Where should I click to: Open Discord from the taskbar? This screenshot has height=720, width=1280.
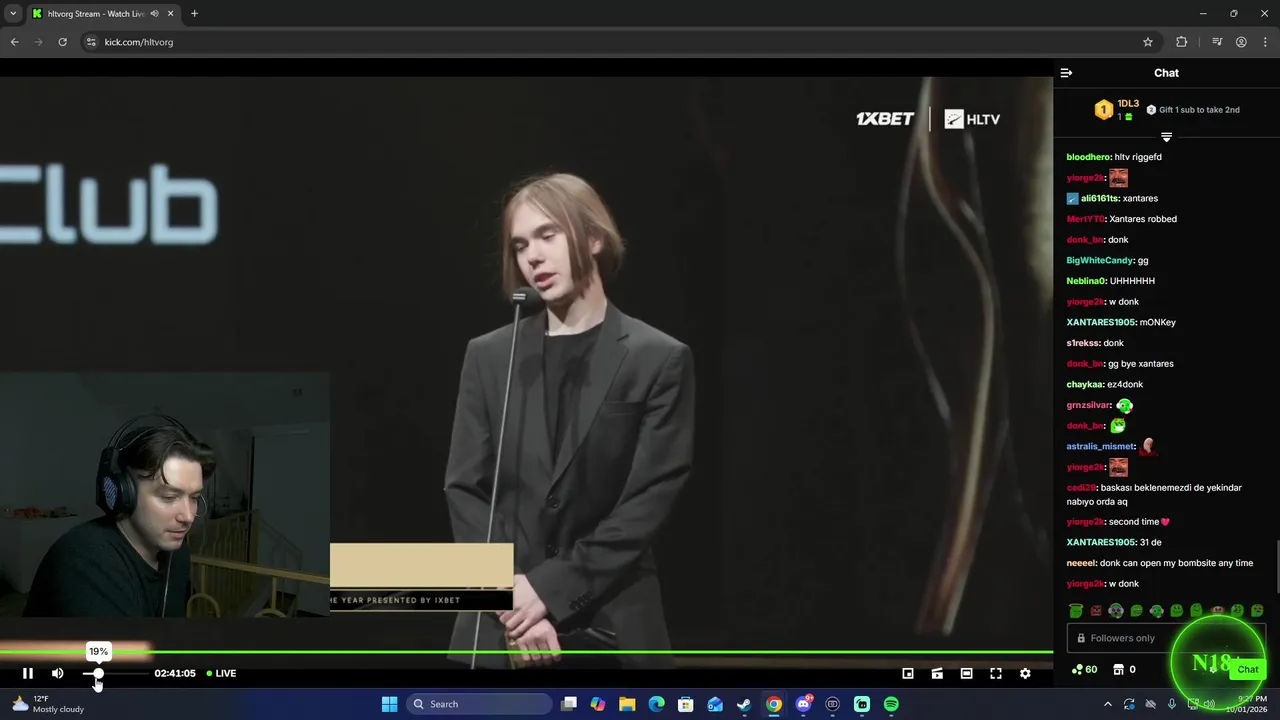coord(803,704)
